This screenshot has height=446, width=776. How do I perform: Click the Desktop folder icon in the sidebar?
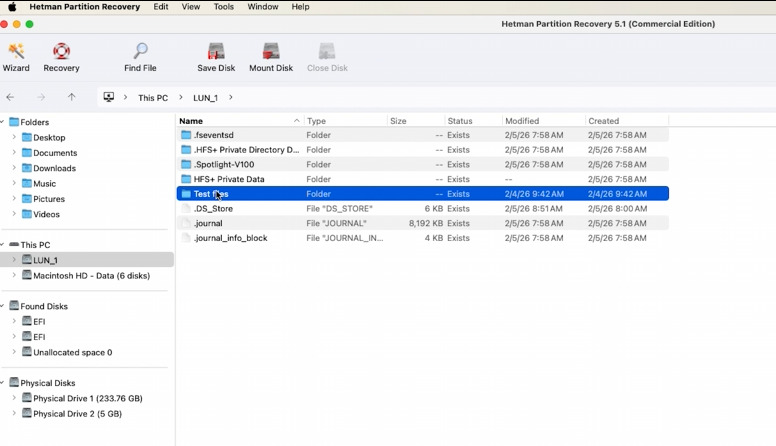[27, 137]
